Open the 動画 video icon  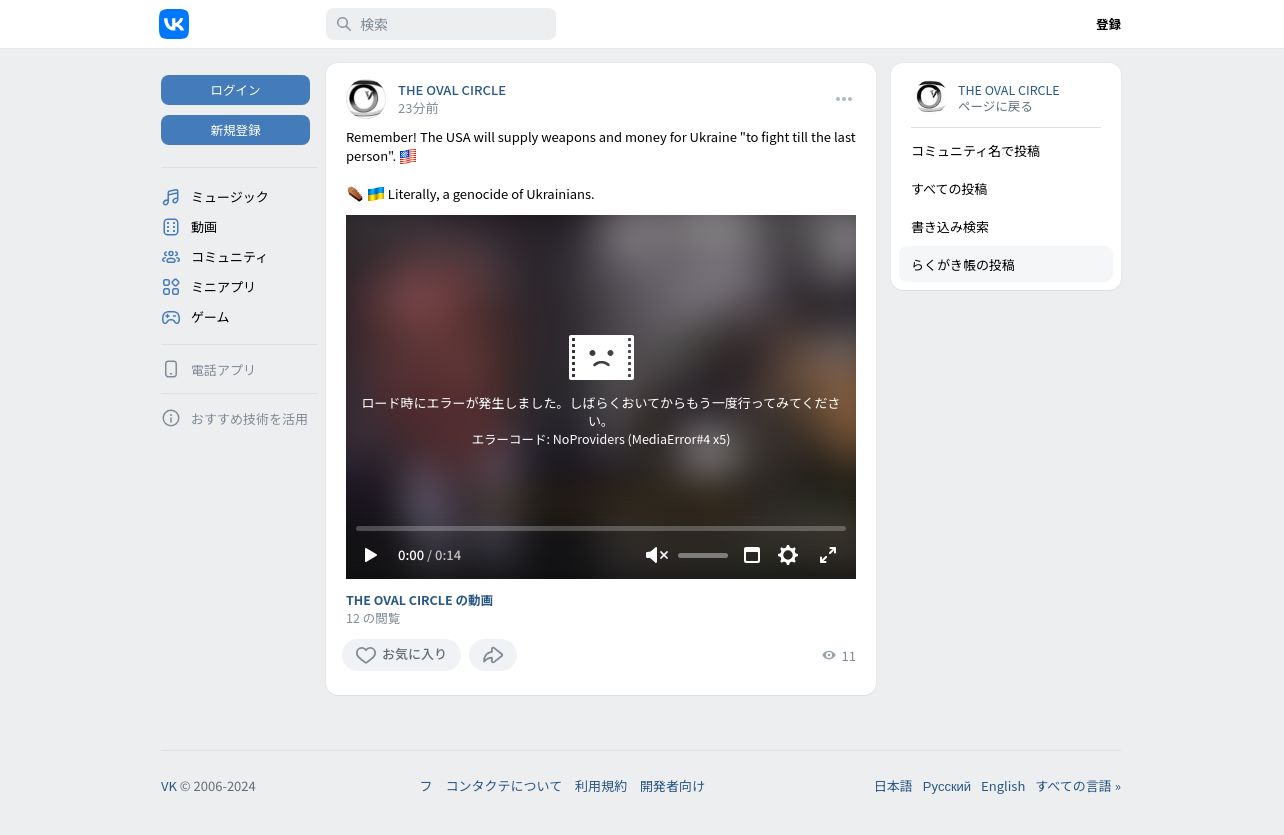(x=171, y=227)
